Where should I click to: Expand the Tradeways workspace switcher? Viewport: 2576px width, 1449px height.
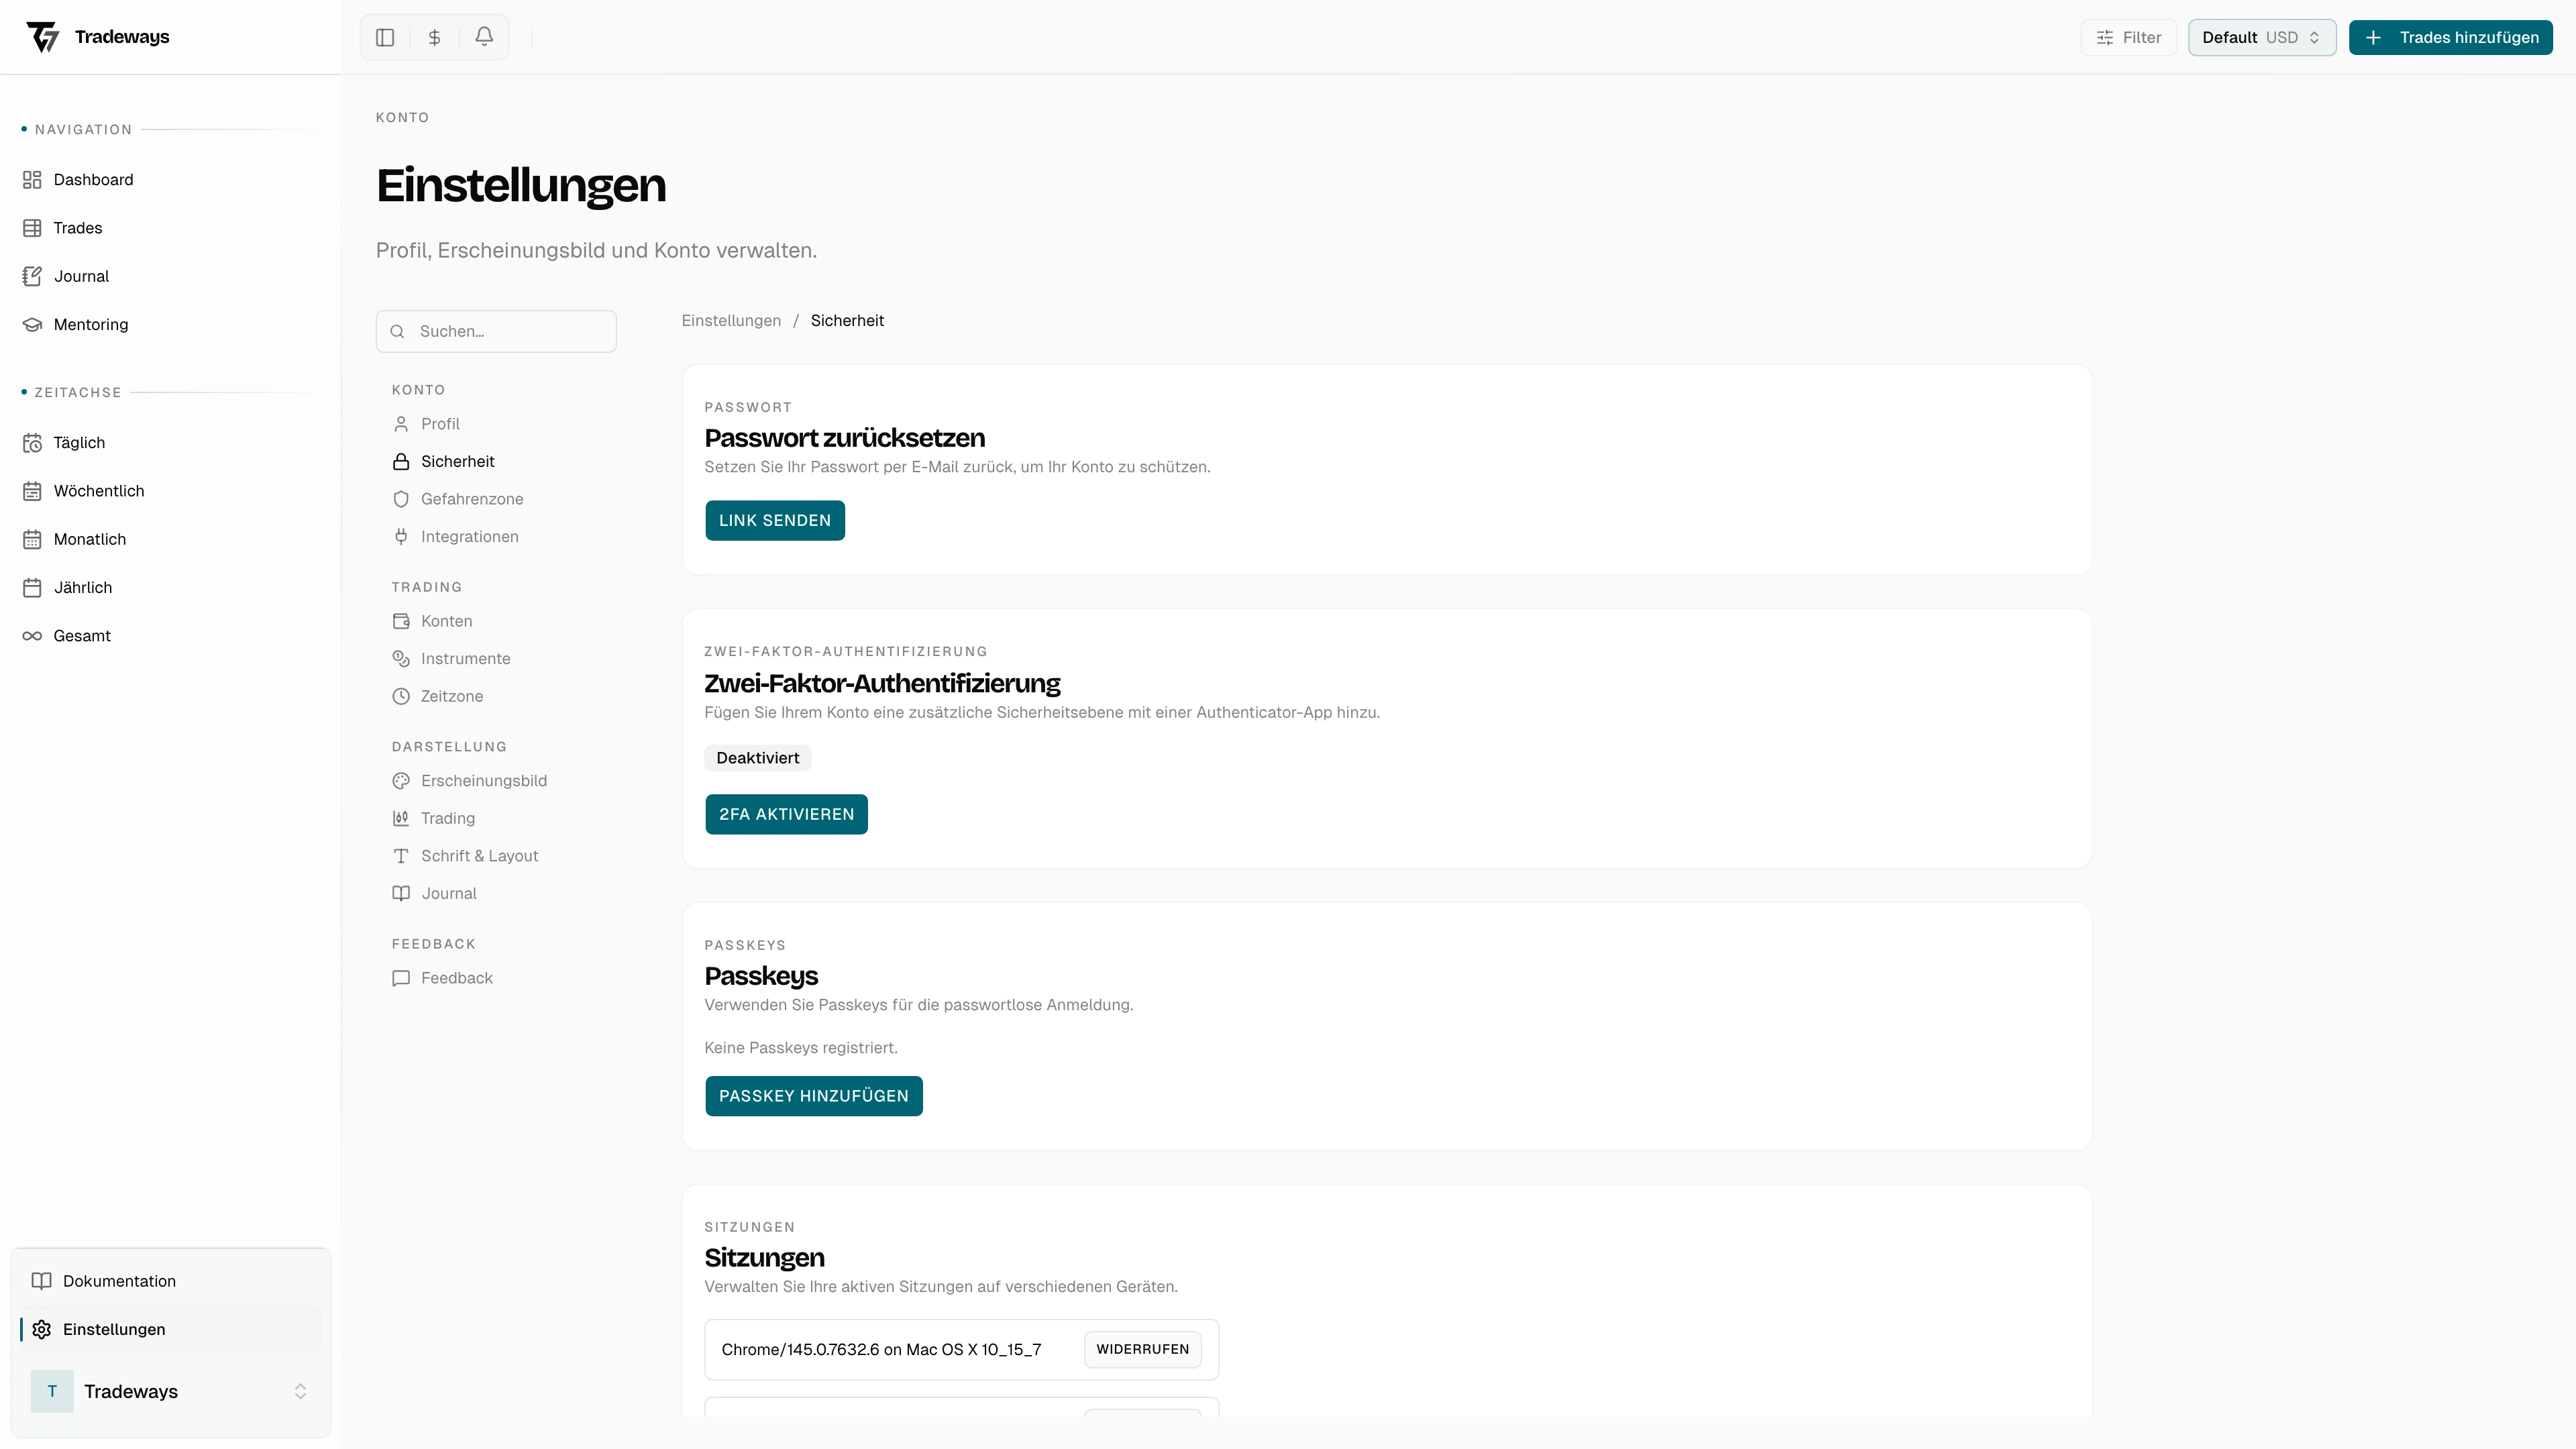[x=170, y=1391]
